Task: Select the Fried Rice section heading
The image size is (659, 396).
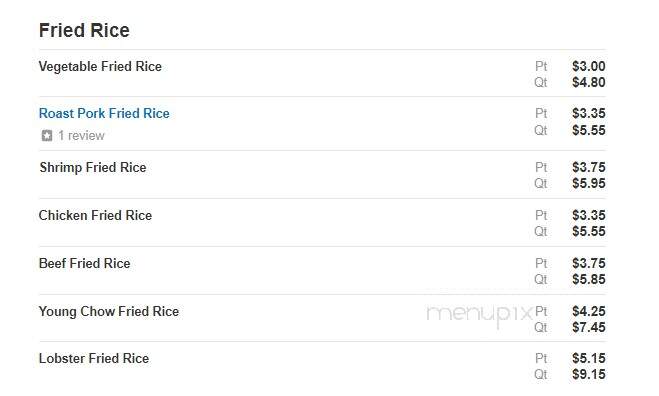Action: 84,30
